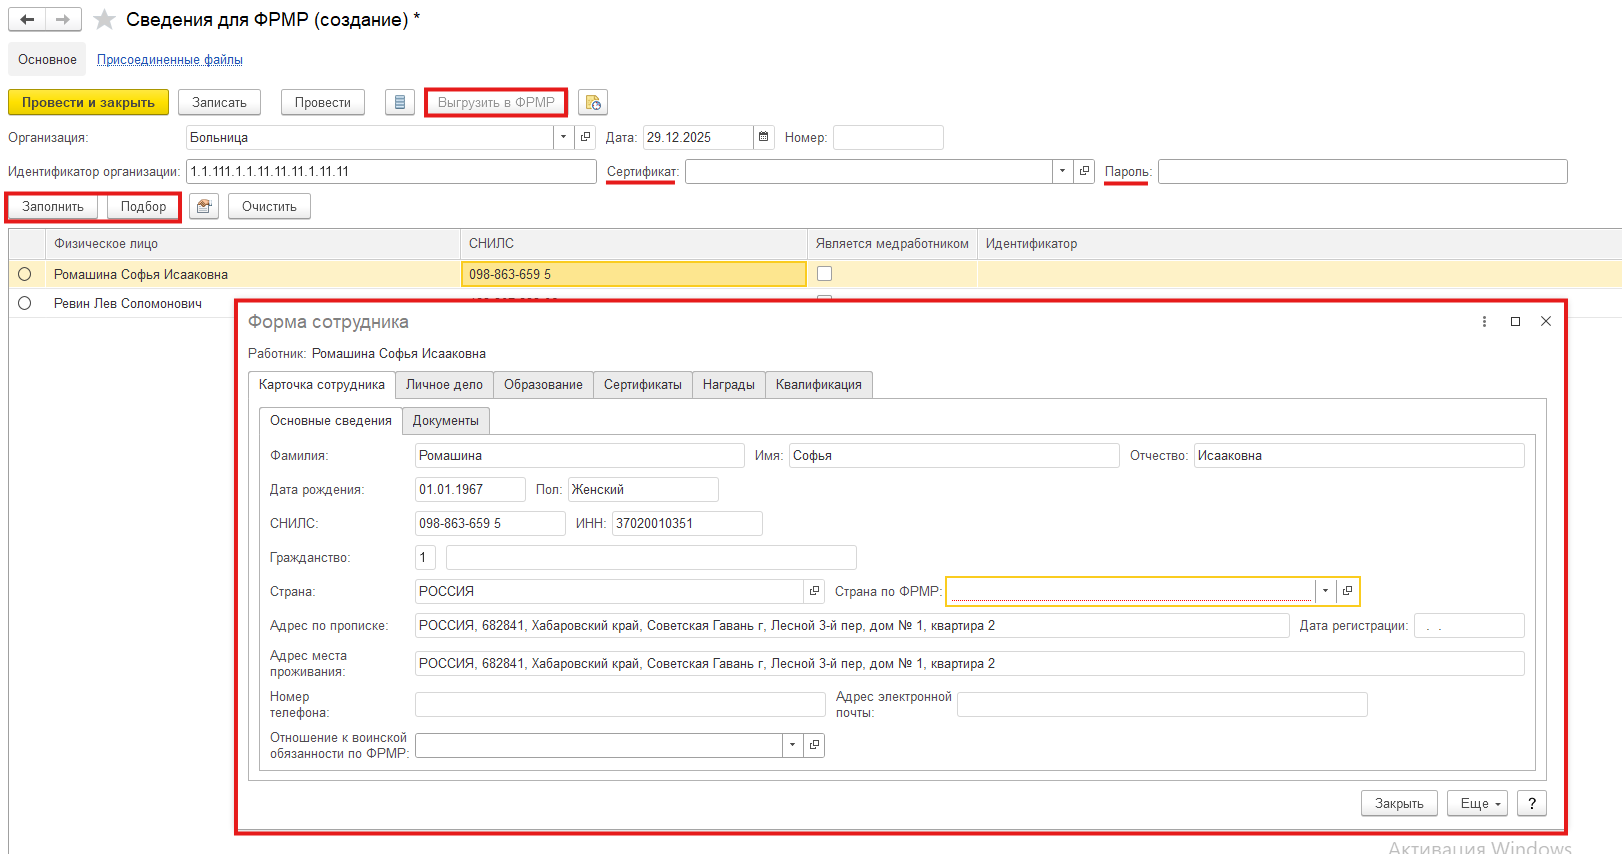
Task: Expand the military duty ФРМР dropdown
Action: pos(793,745)
